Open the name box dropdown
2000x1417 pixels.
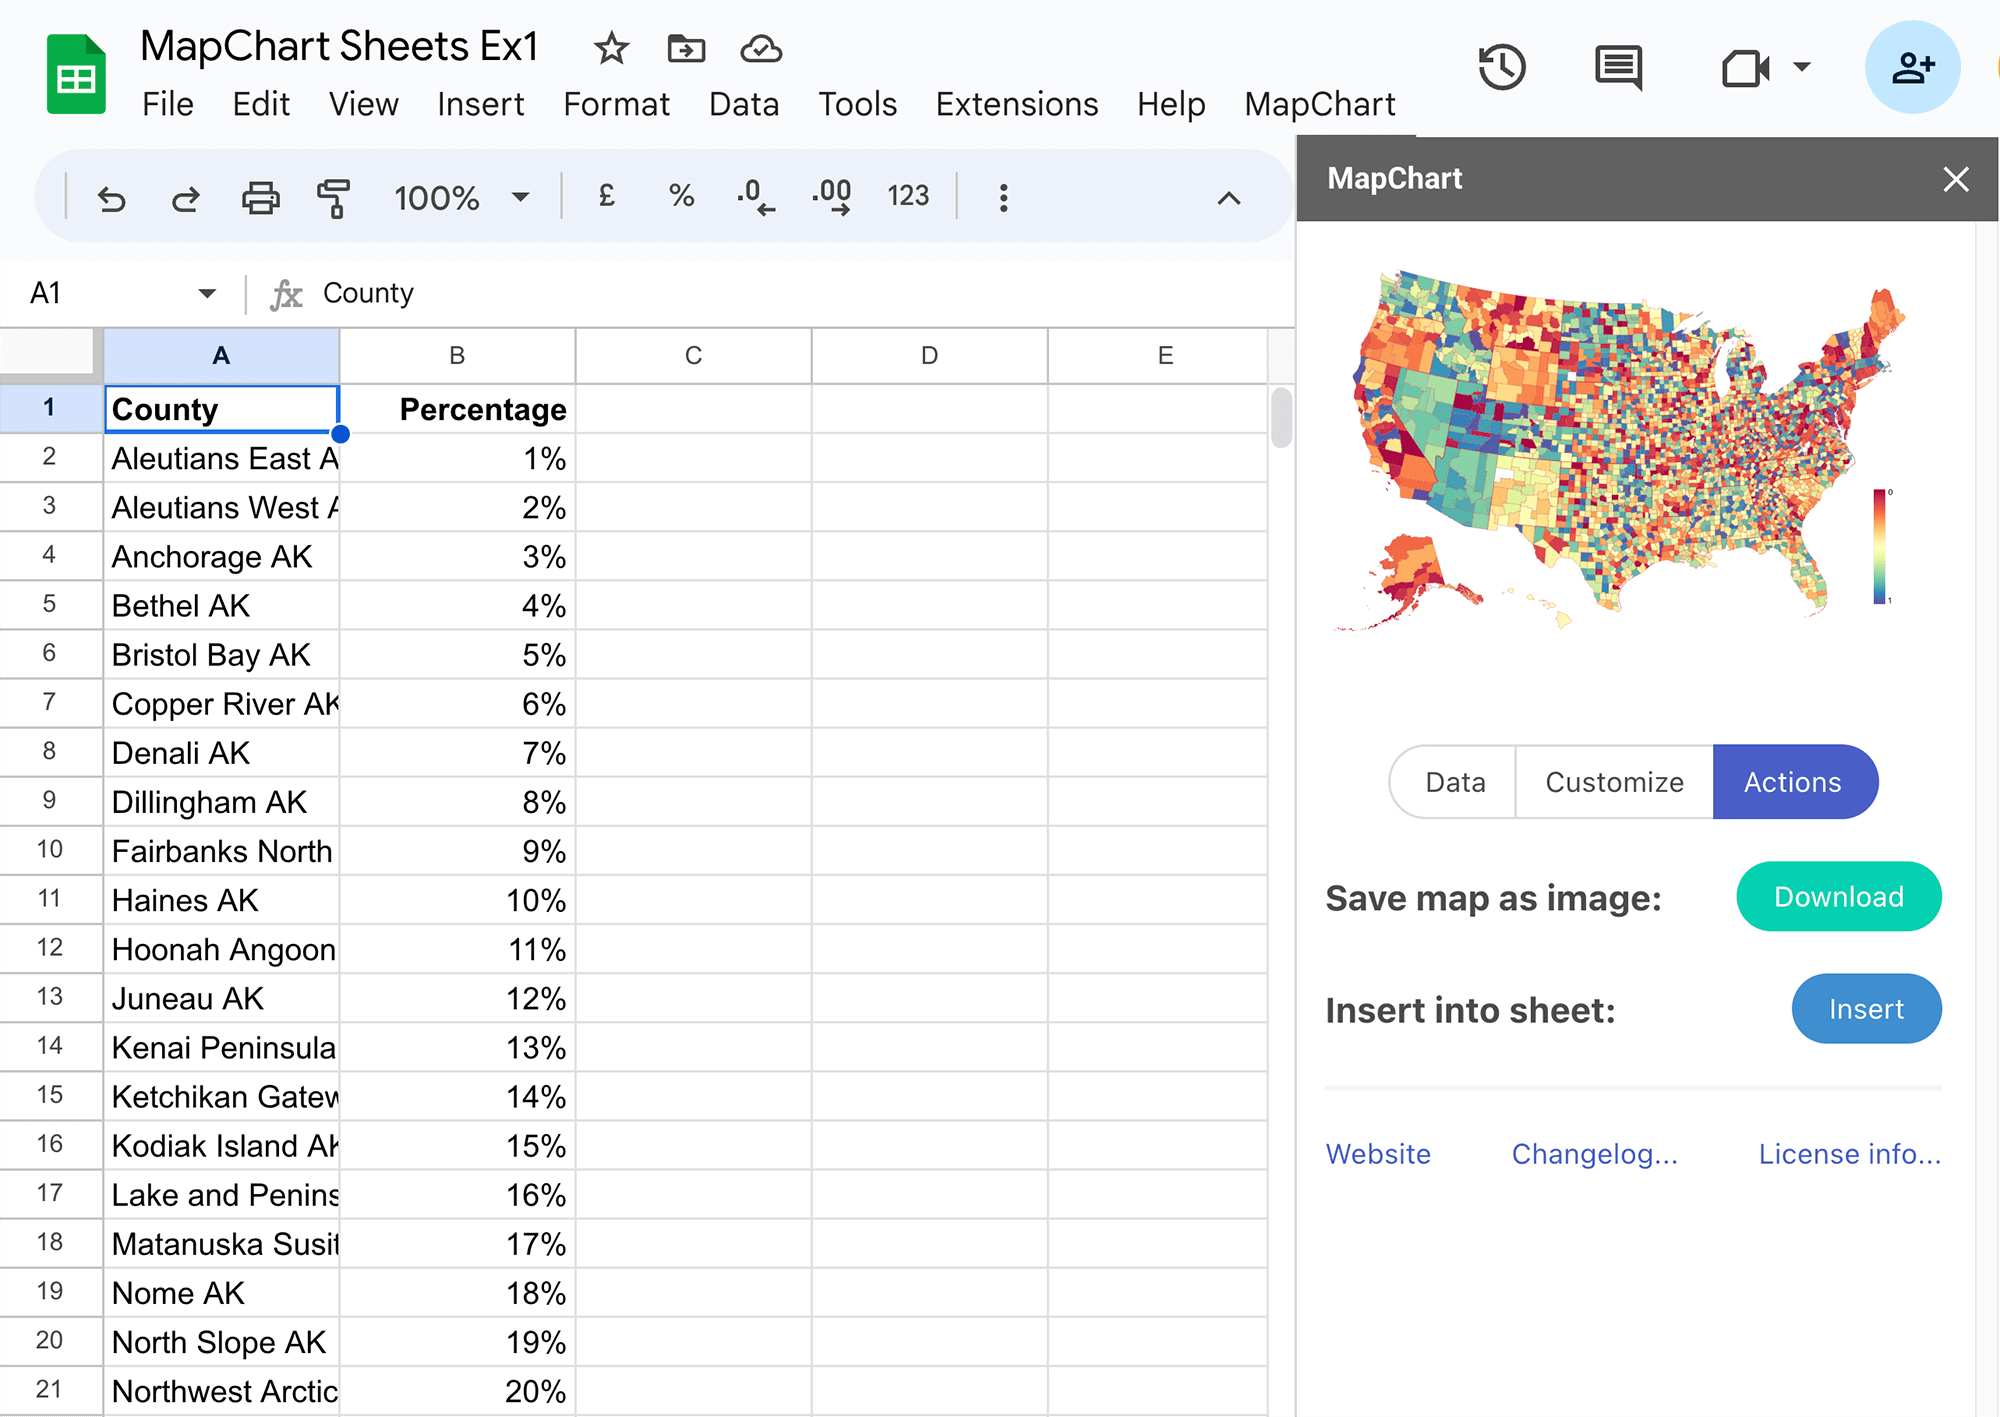(x=207, y=292)
